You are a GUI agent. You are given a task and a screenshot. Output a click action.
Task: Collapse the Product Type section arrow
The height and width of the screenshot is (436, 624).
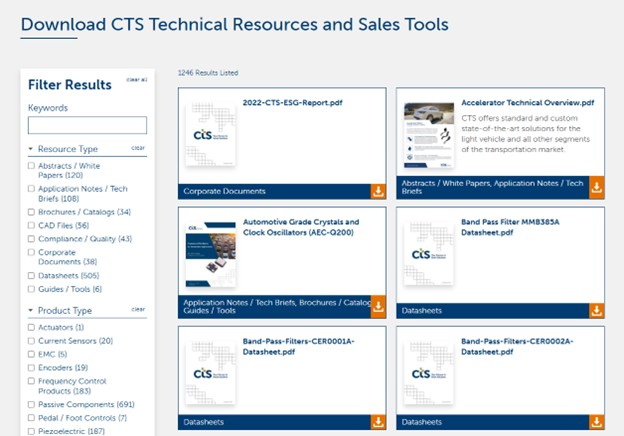click(x=31, y=310)
